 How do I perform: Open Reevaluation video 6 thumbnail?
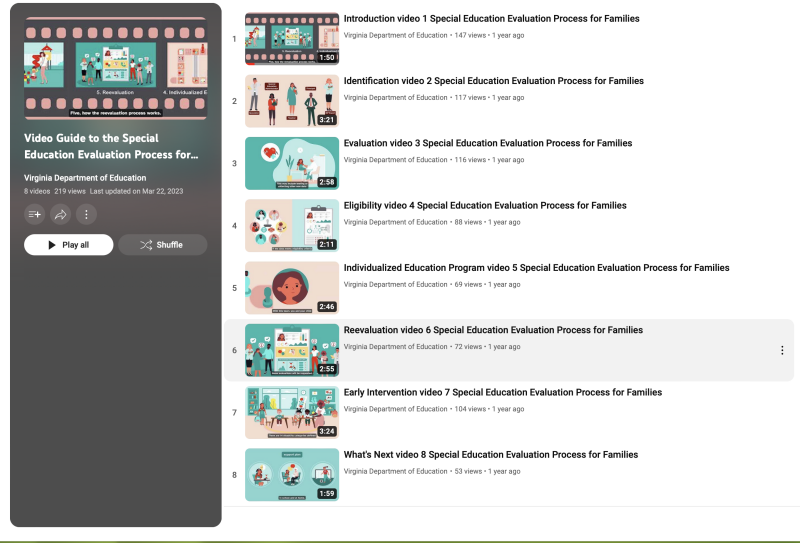(292, 350)
